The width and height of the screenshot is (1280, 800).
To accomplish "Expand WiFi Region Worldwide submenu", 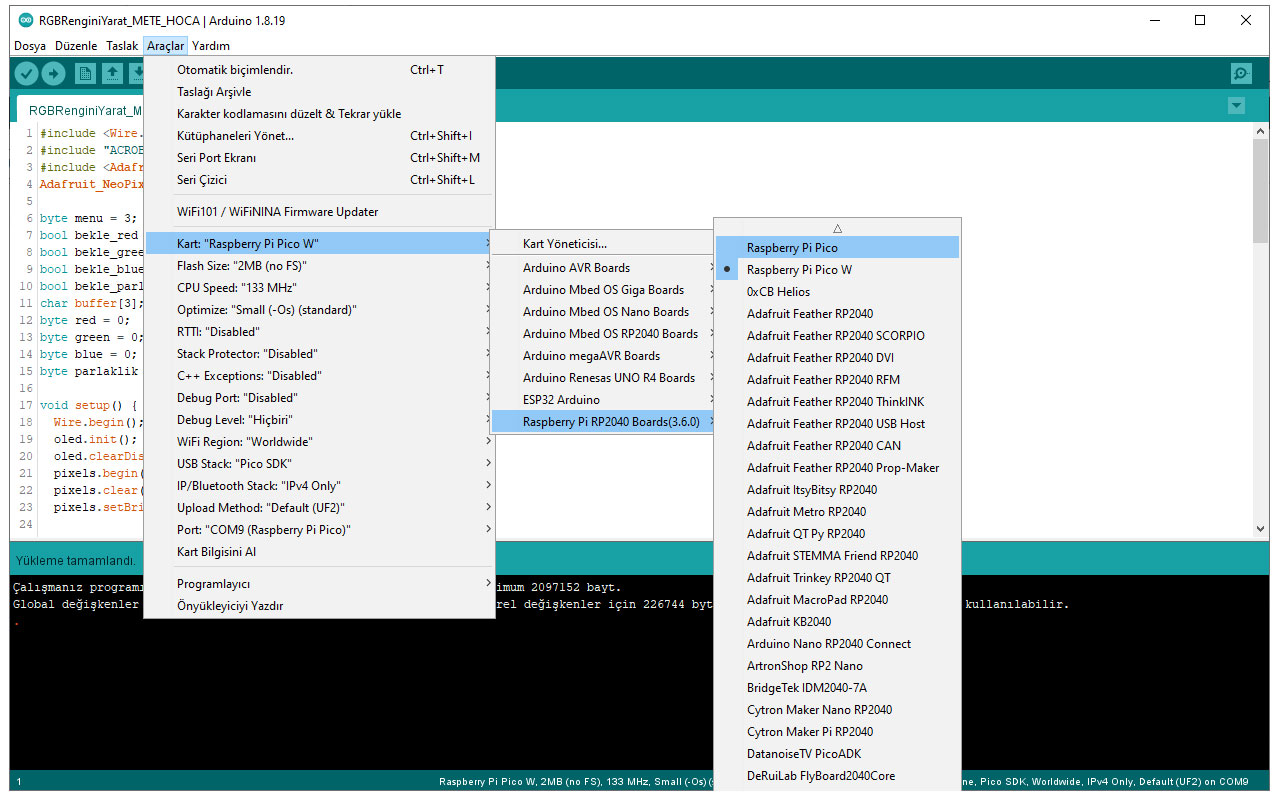I will tap(319, 442).
